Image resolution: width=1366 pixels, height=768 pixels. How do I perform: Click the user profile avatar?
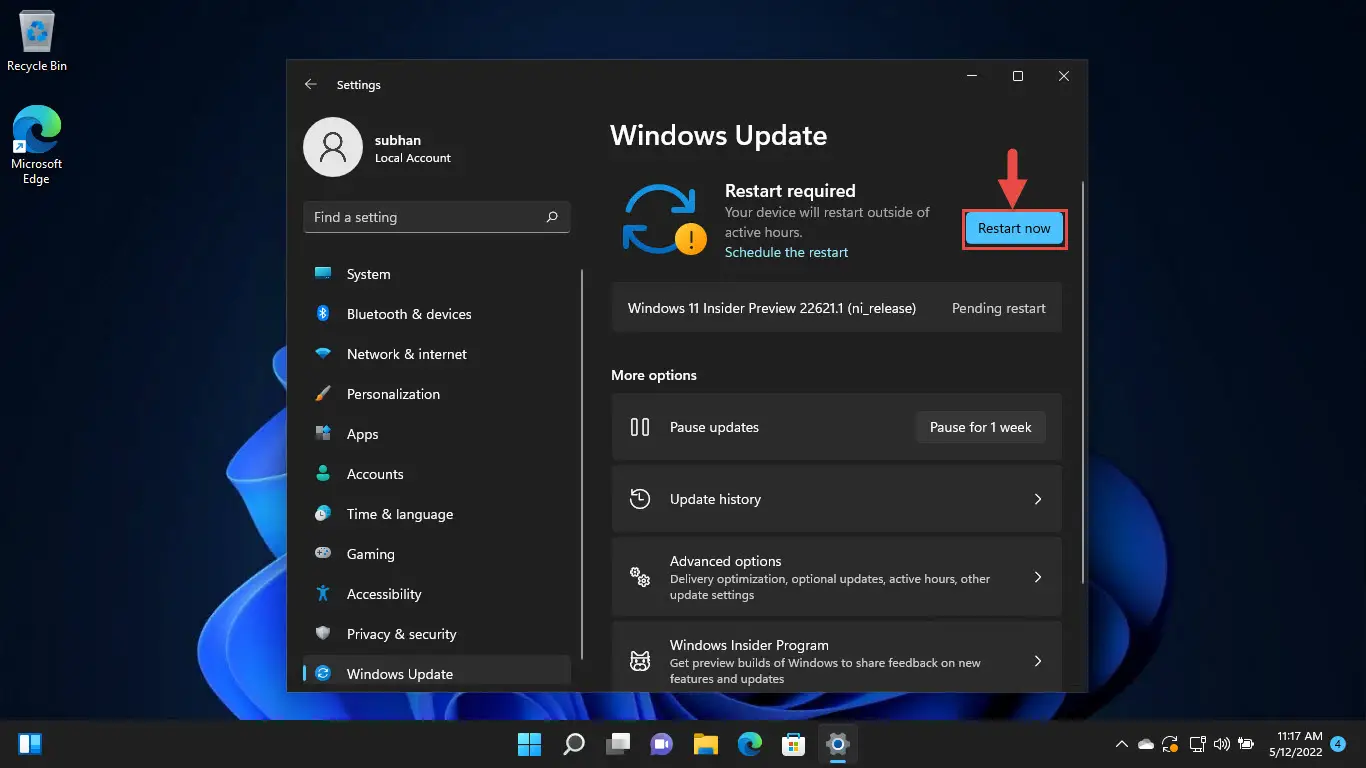(x=333, y=147)
